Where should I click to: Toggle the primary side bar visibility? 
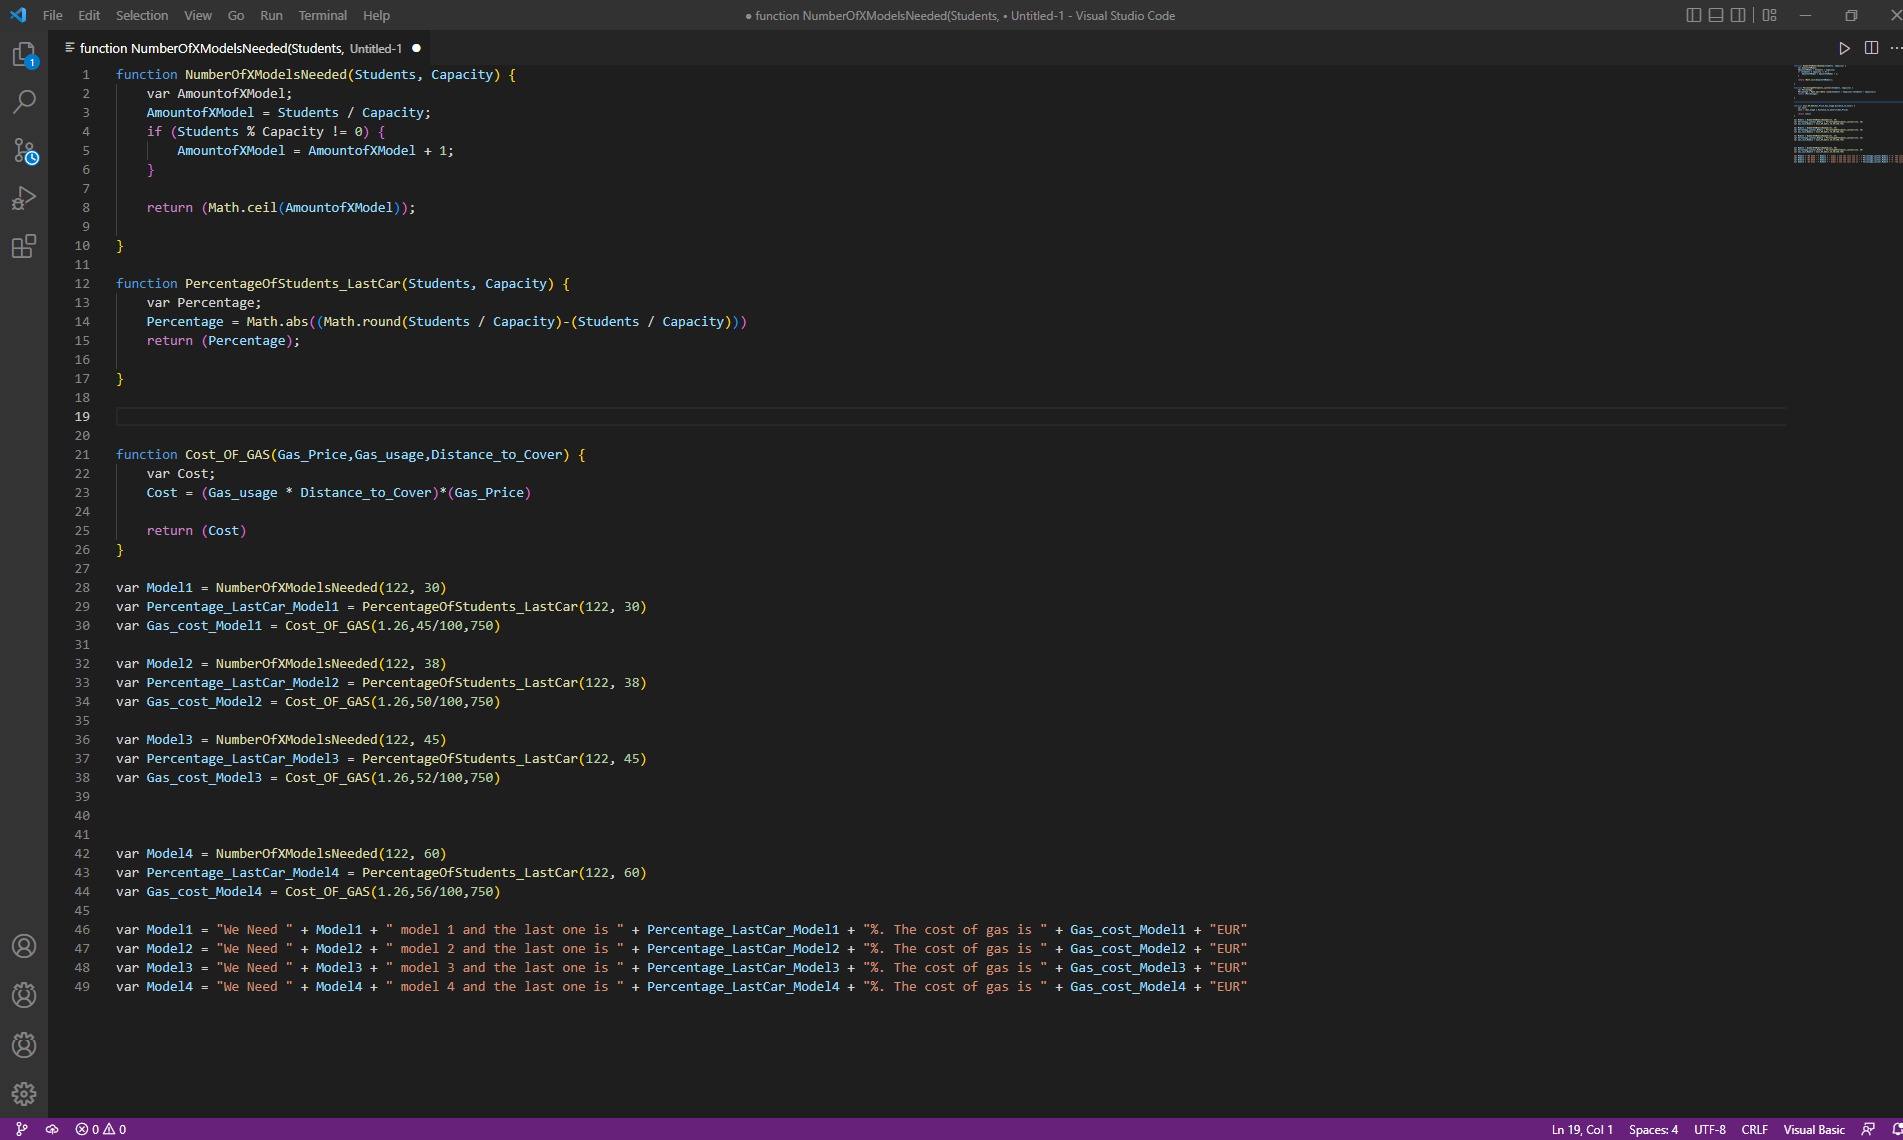tap(1693, 15)
